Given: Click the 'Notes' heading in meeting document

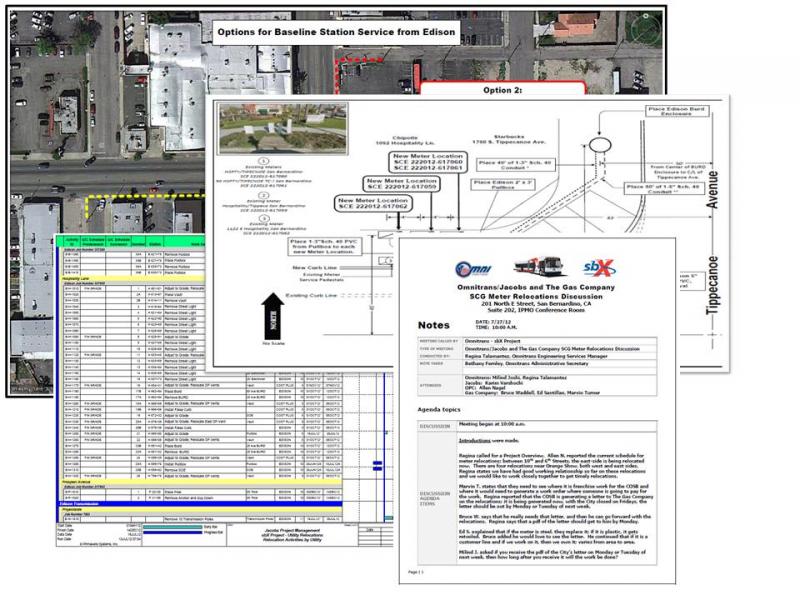Looking at the screenshot, I should pos(434,325).
